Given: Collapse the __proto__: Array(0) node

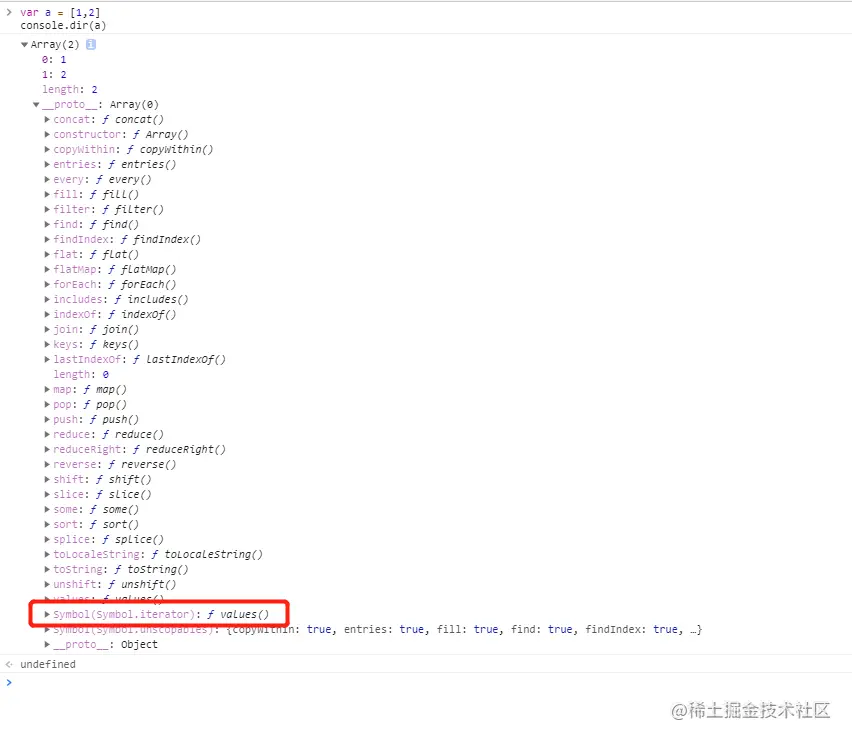Looking at the screenshot, I should (36, 104).
